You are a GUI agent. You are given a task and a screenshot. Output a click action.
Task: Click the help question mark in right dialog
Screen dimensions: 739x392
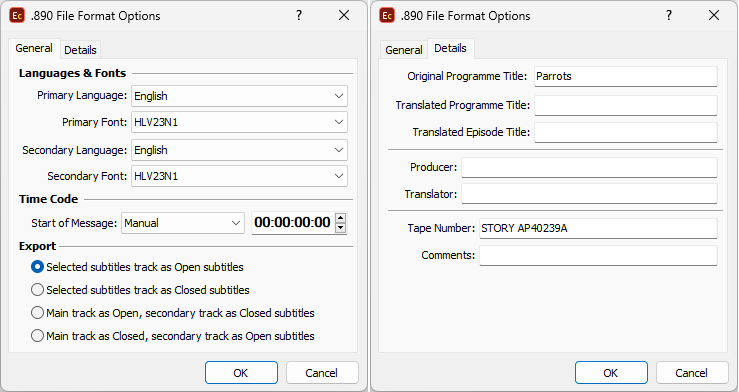(669, 16)
